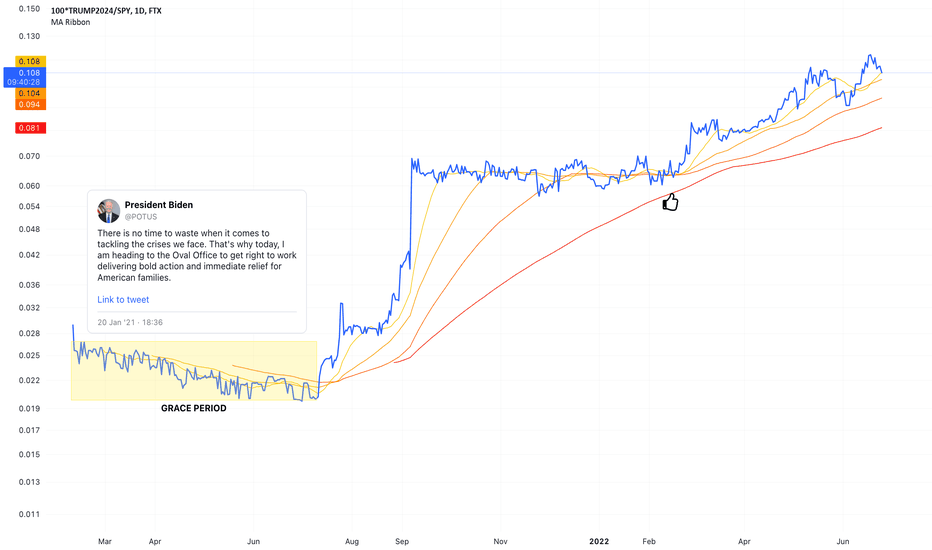Viewport: 932px width, 550px height.
Task: Click the President Biden name in tweet
Action: click(x=159, y=205)
